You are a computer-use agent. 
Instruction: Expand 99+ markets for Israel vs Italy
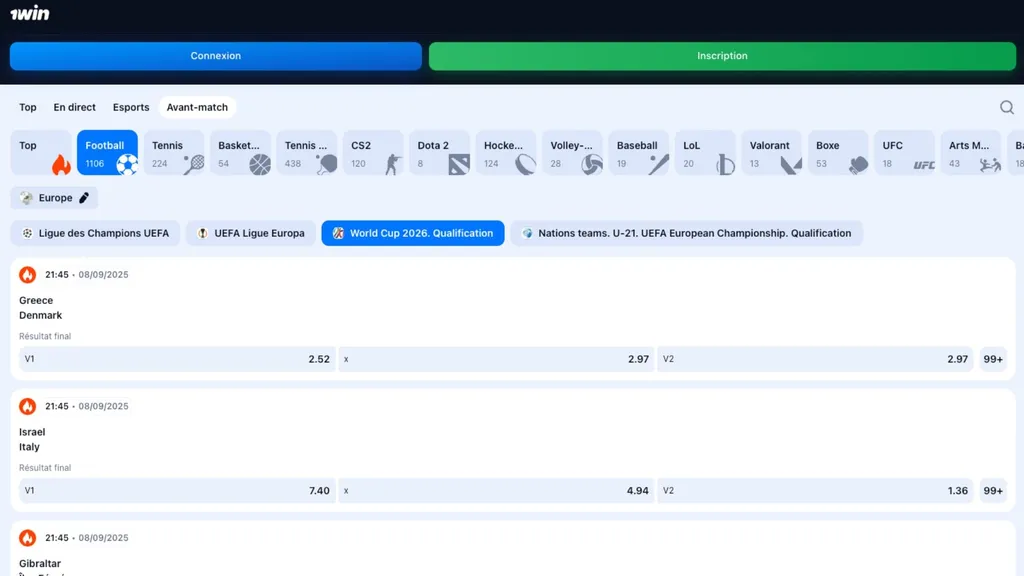(992, 491)
